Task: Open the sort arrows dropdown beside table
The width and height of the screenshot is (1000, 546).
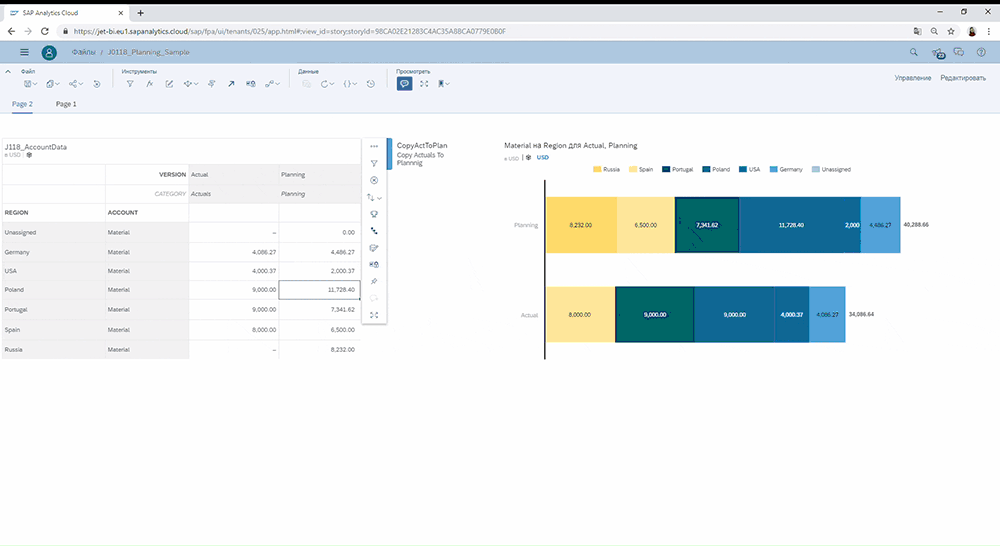Action: (x=374, y=198)
